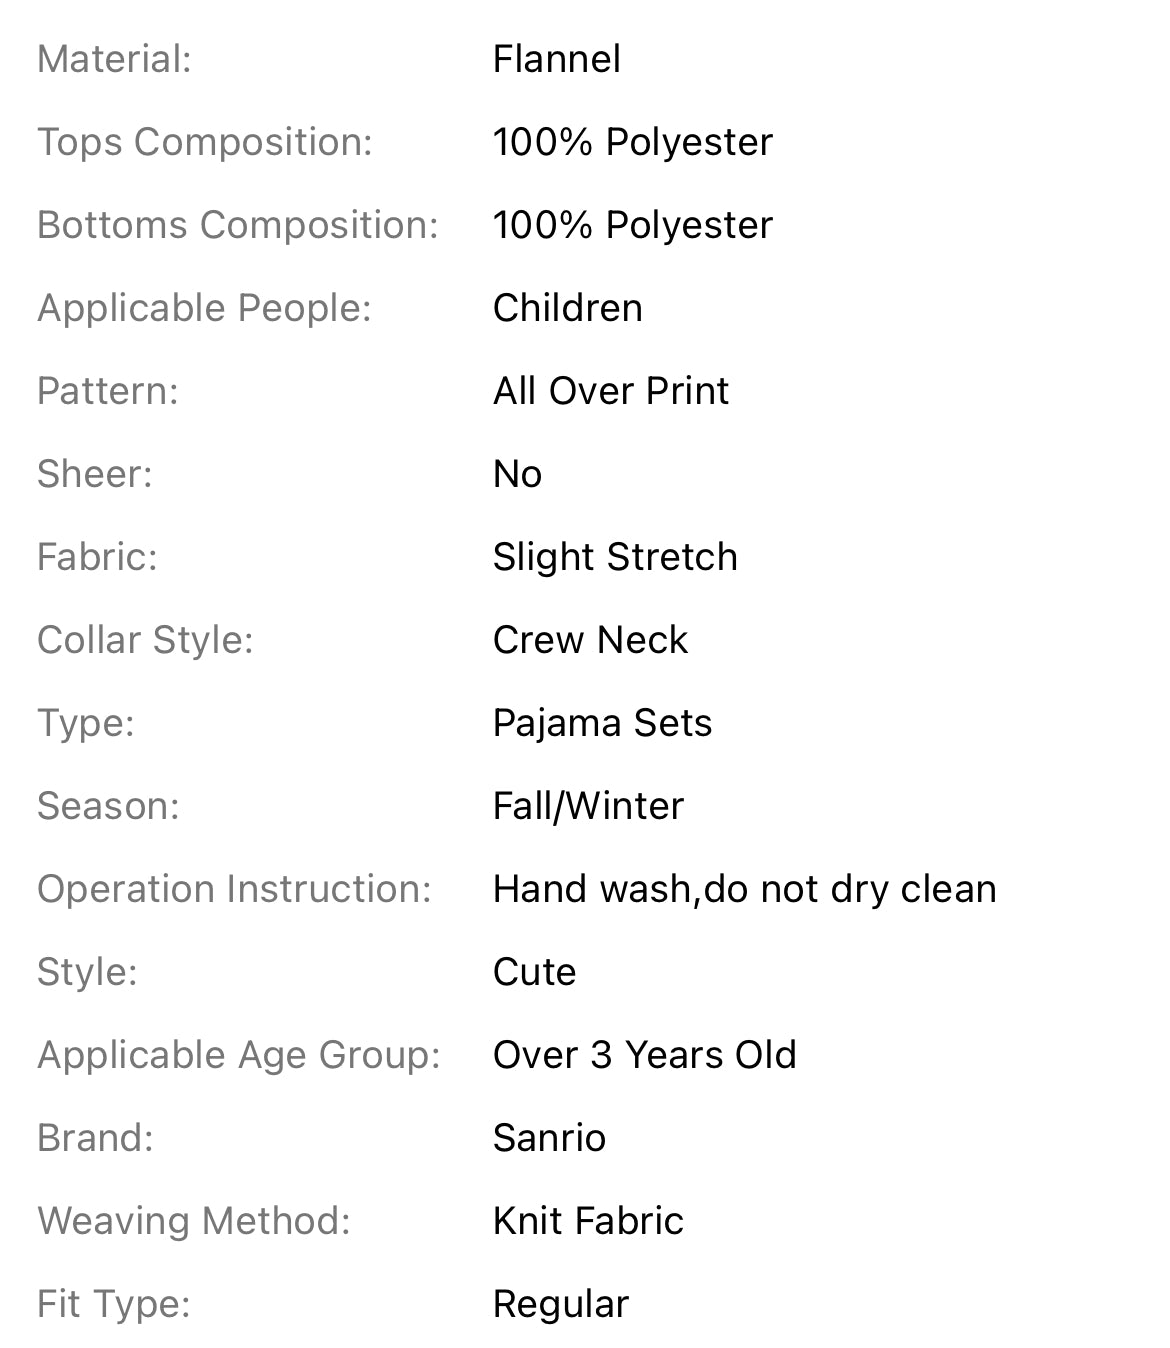Select the Flannel material value
Screen dimensions: 1170x1348
point(557,59)
